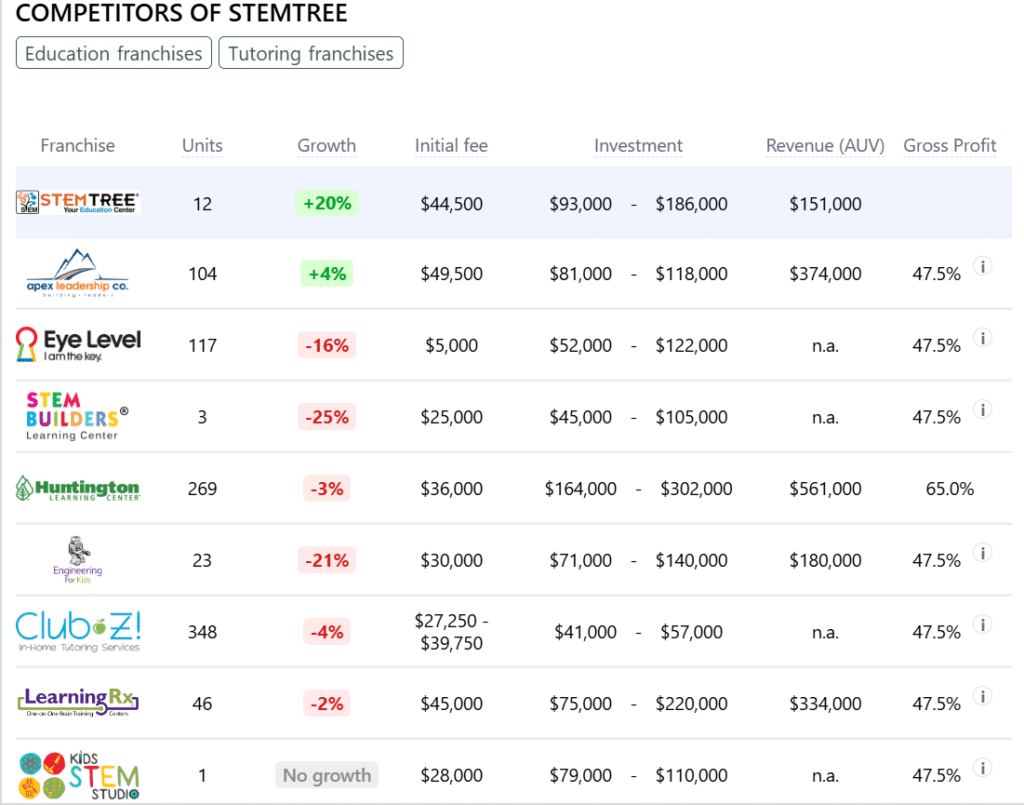
Task: Click the Revenue (AUV) column header
Action: [x=825, y=145]
